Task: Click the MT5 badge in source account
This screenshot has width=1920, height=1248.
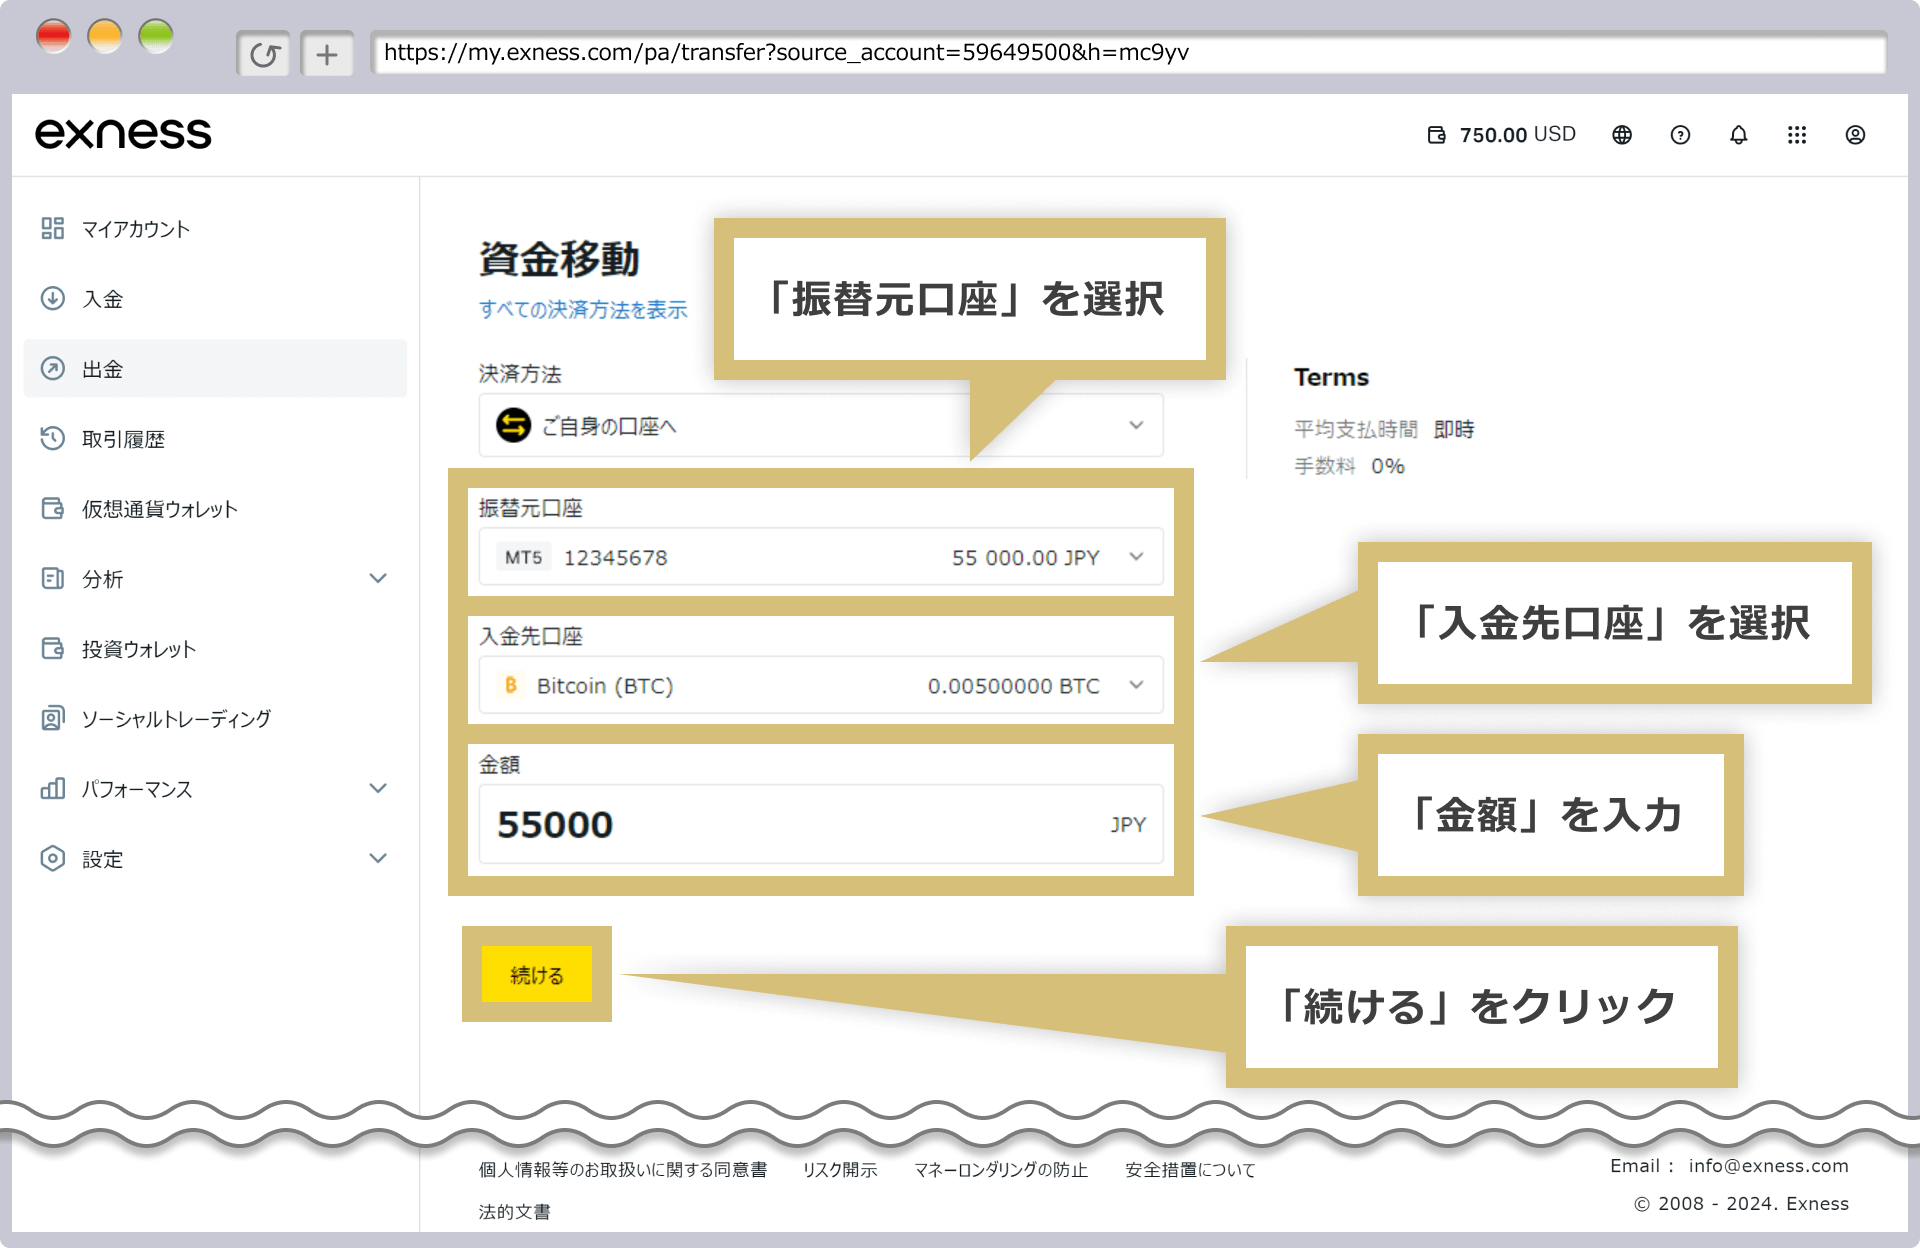Action: click(x=523, y=557)
